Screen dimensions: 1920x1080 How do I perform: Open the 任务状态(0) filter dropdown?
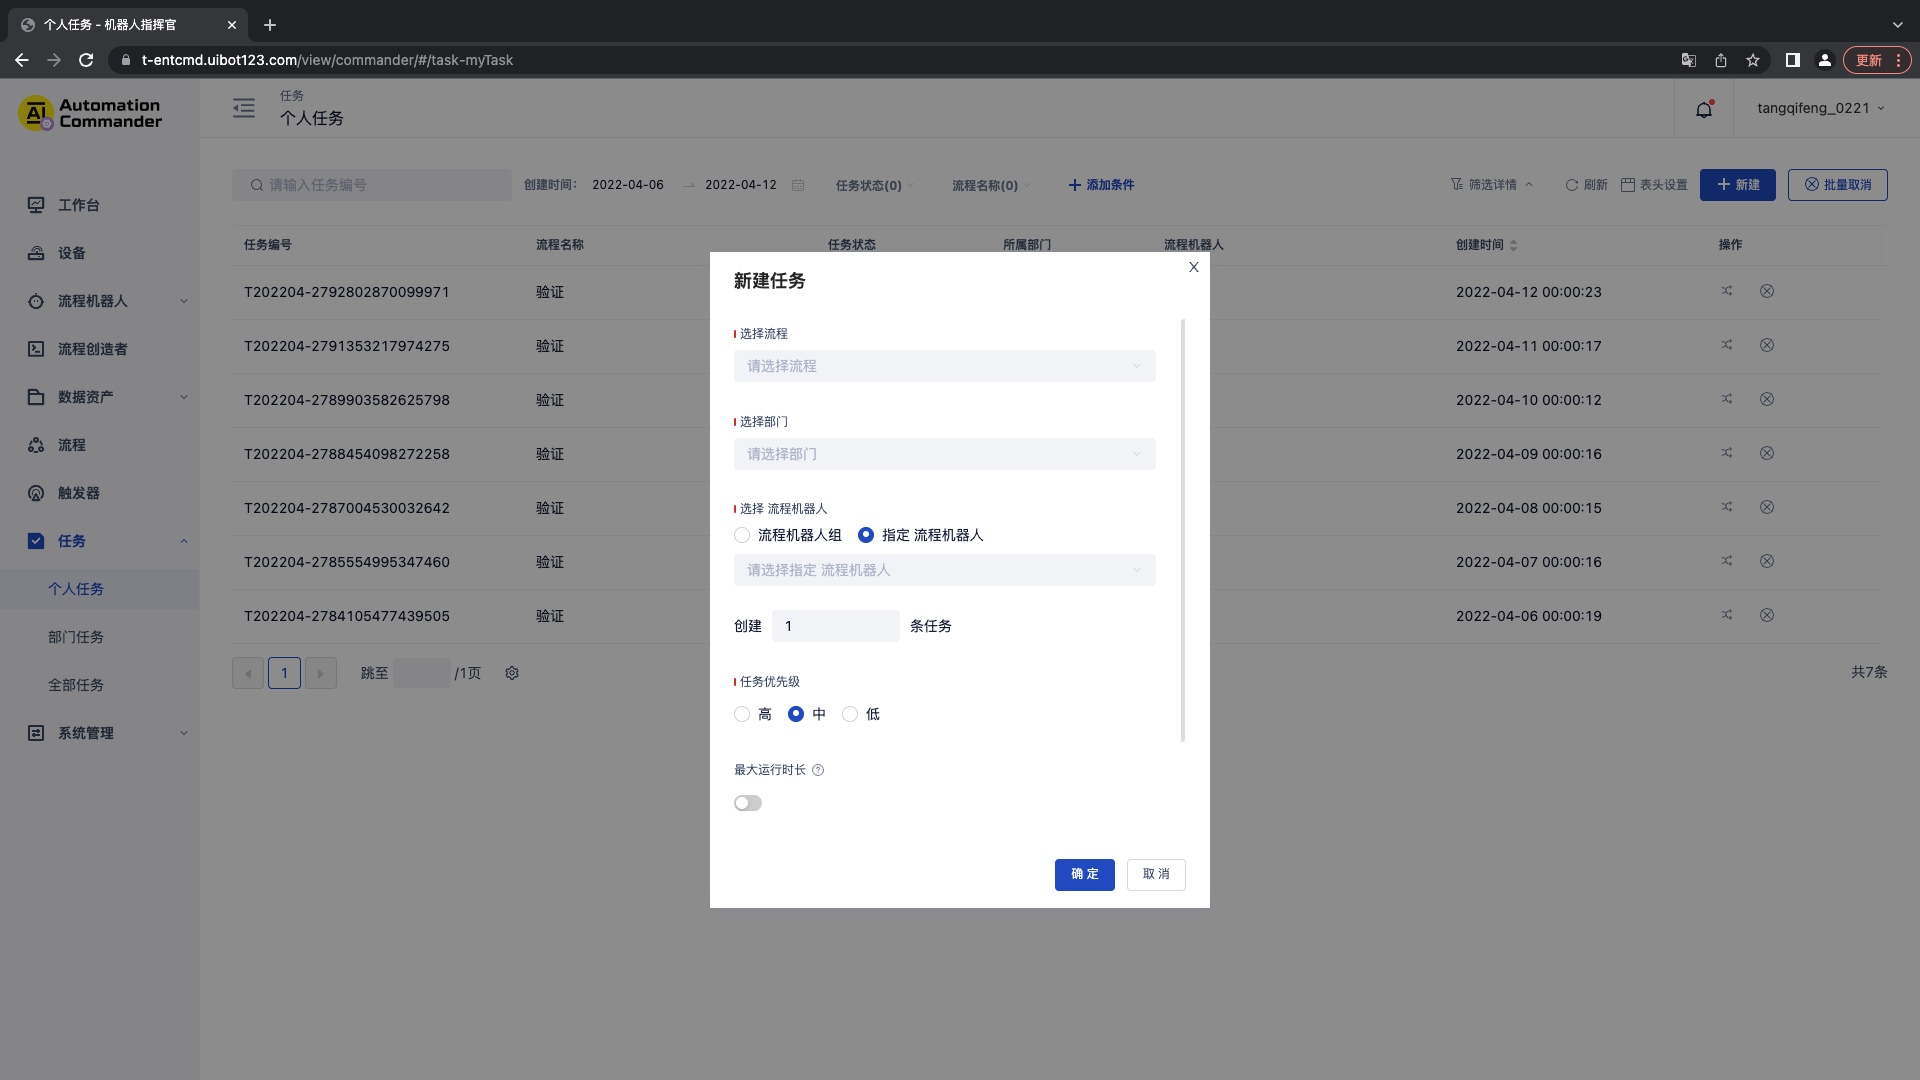point(874,185)
